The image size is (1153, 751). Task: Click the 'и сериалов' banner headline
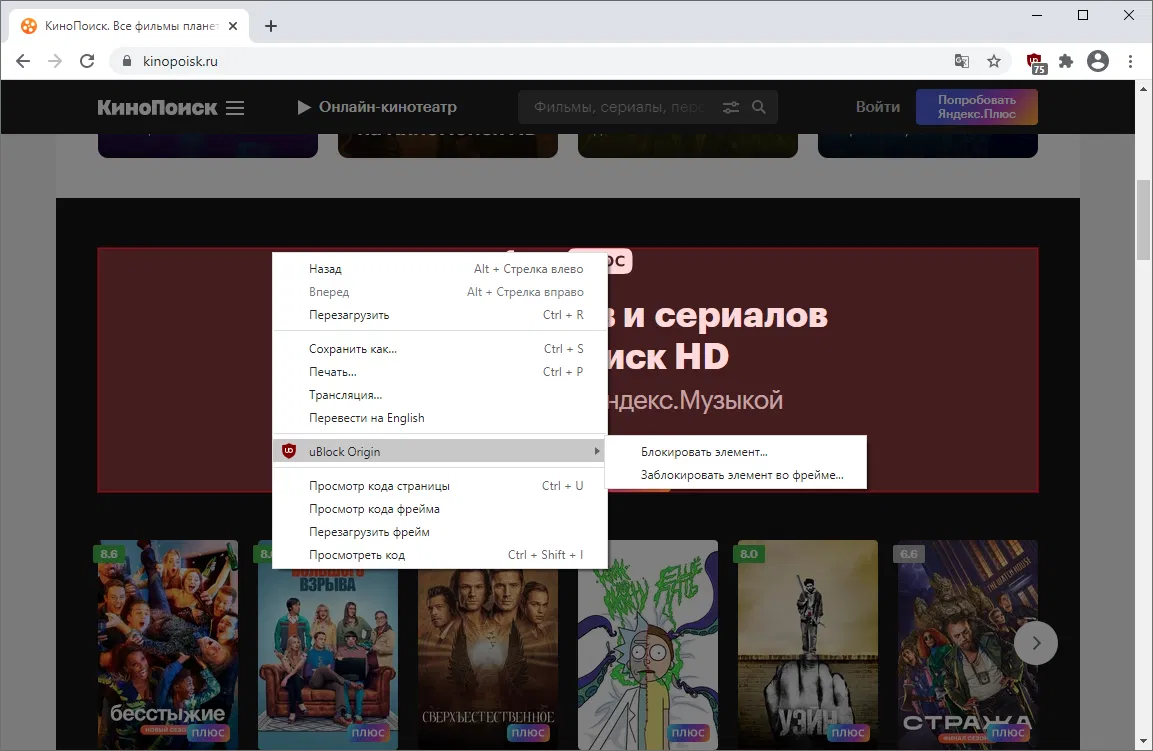click(x=725, y=316)
